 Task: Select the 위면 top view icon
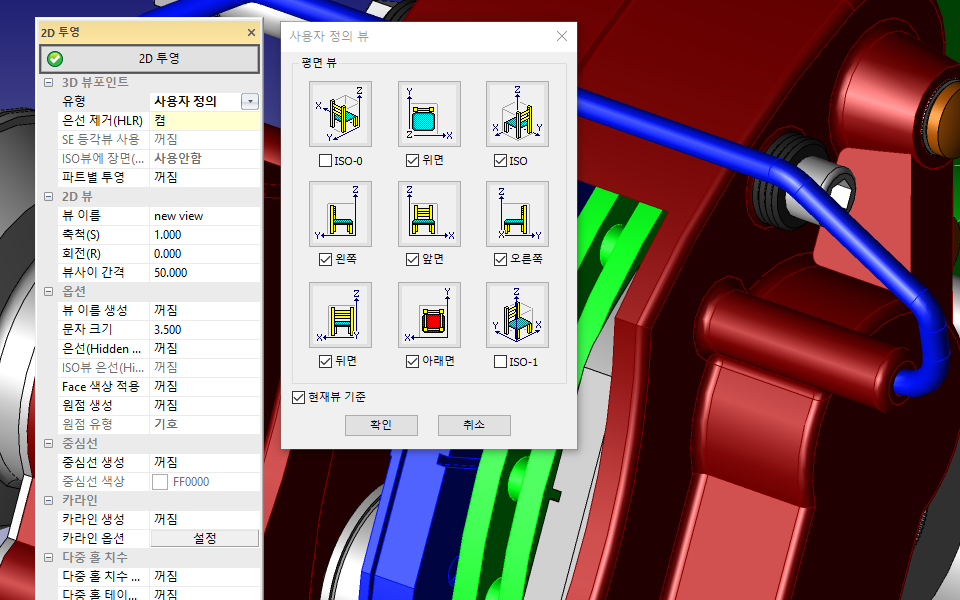coord(429,113)
